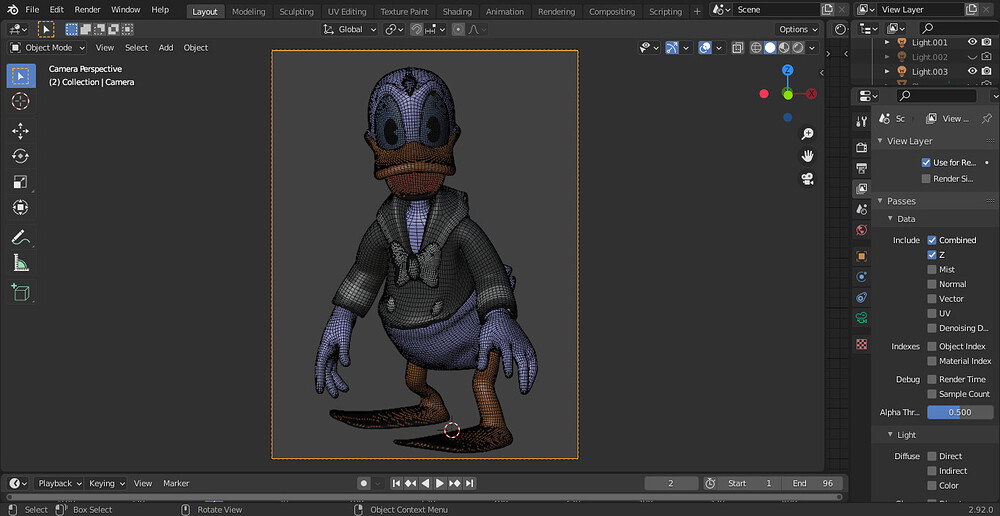The width and height of the screenshot is (1000, 516).
Task: Click the End frame field showing 96
Action: point(813,483)
